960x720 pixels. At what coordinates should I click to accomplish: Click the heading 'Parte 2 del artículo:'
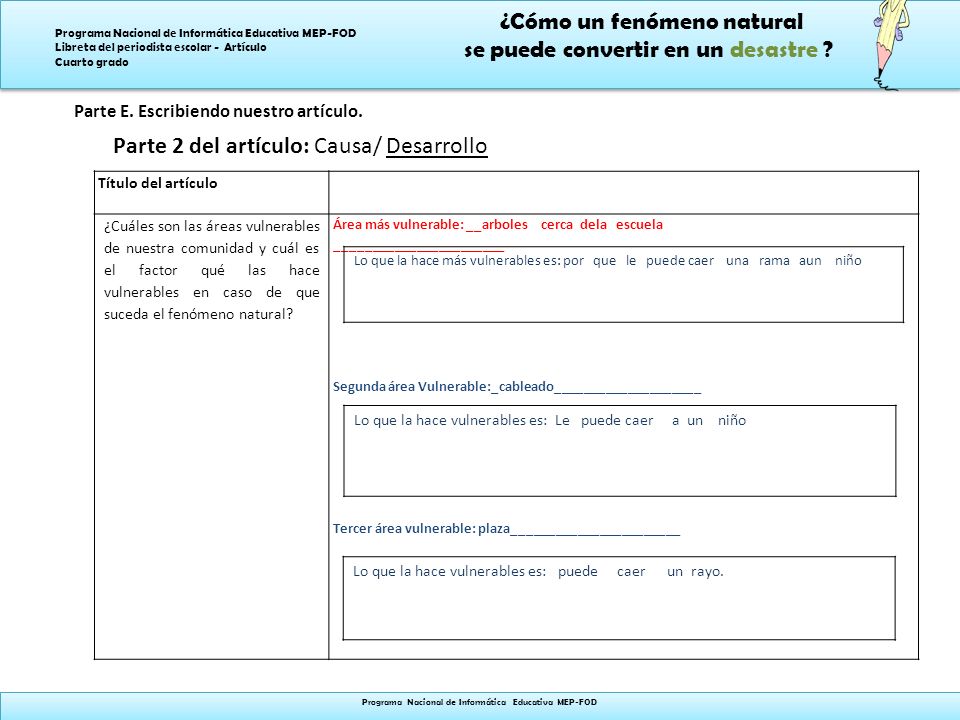211,146
